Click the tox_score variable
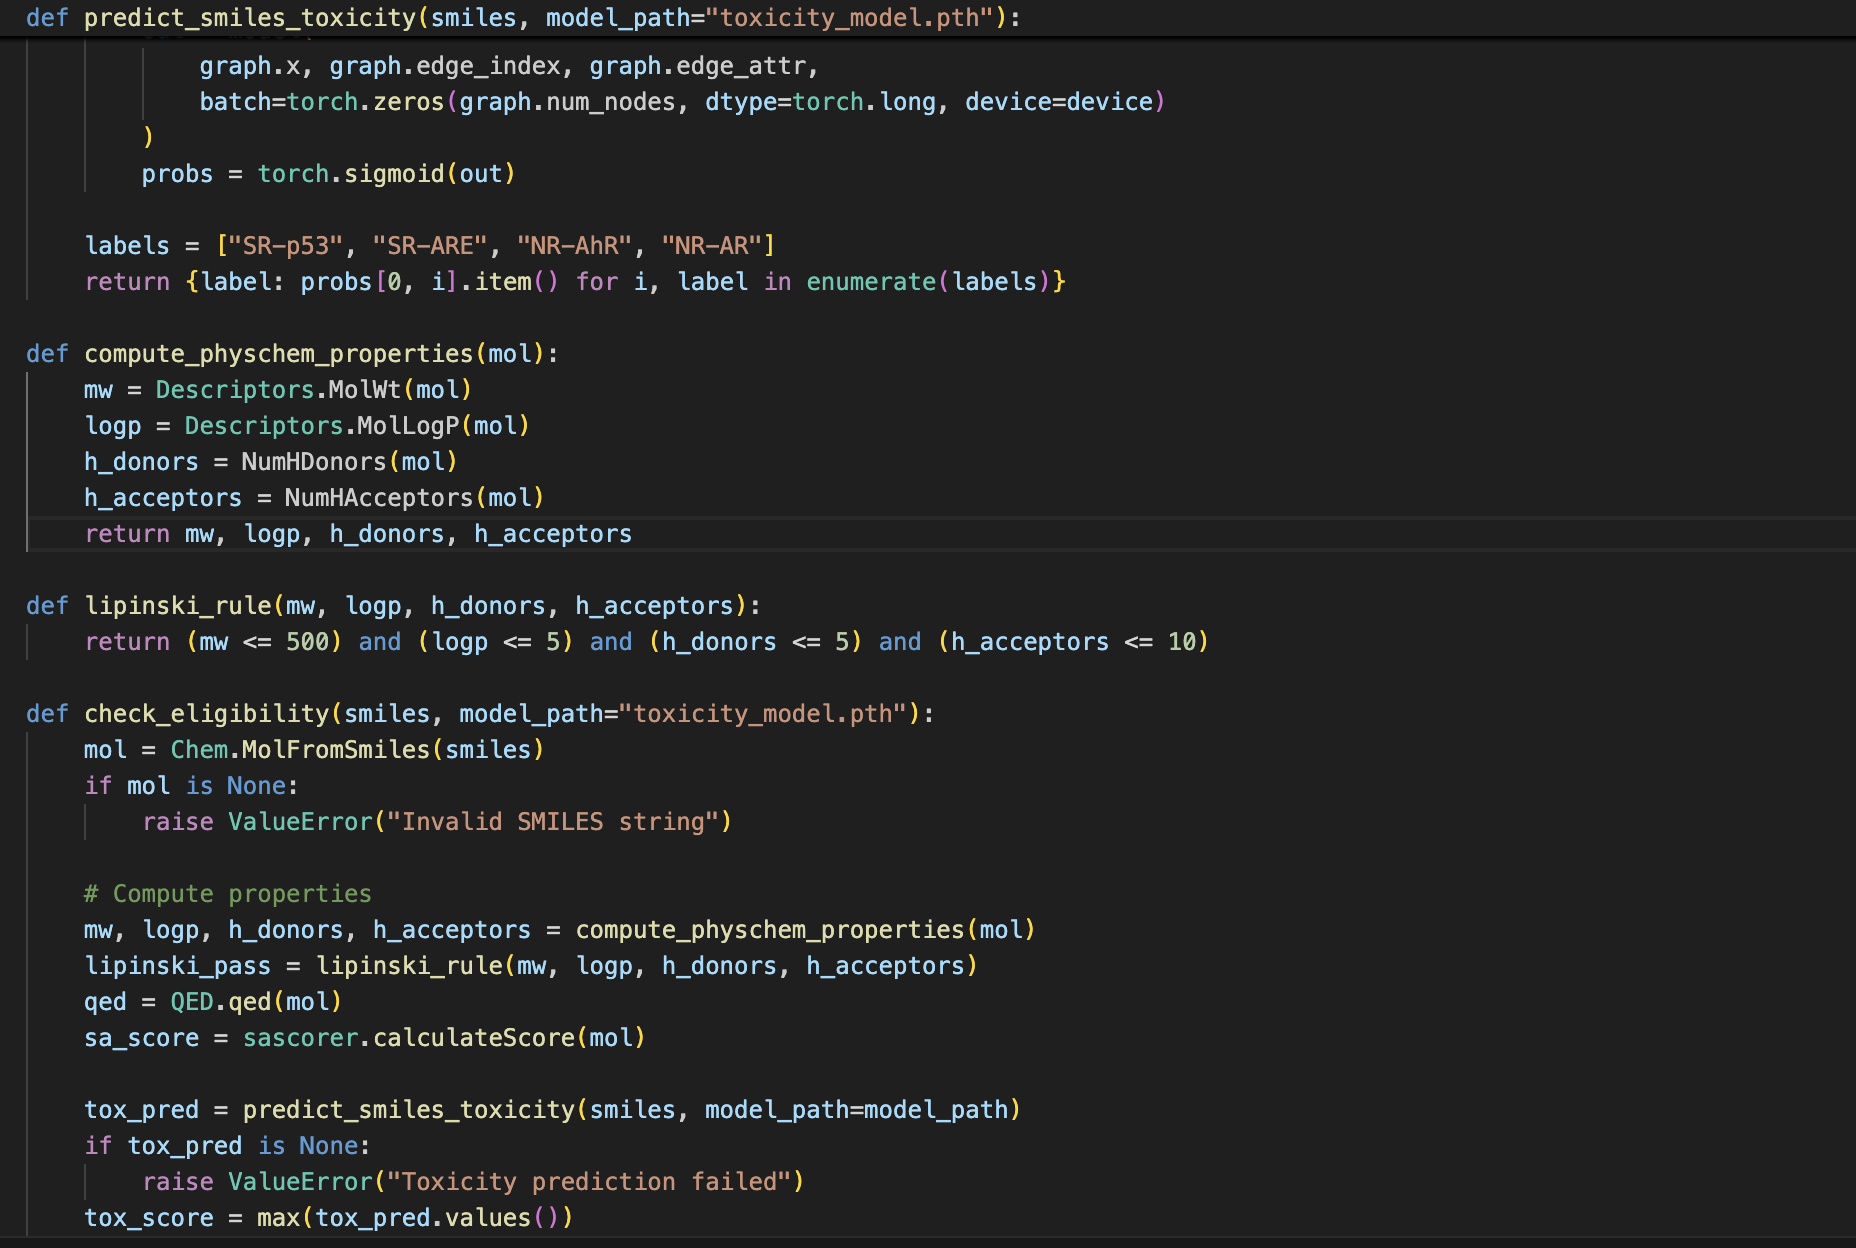This screenshot has height=1248, width=1856. (149, 1218)
